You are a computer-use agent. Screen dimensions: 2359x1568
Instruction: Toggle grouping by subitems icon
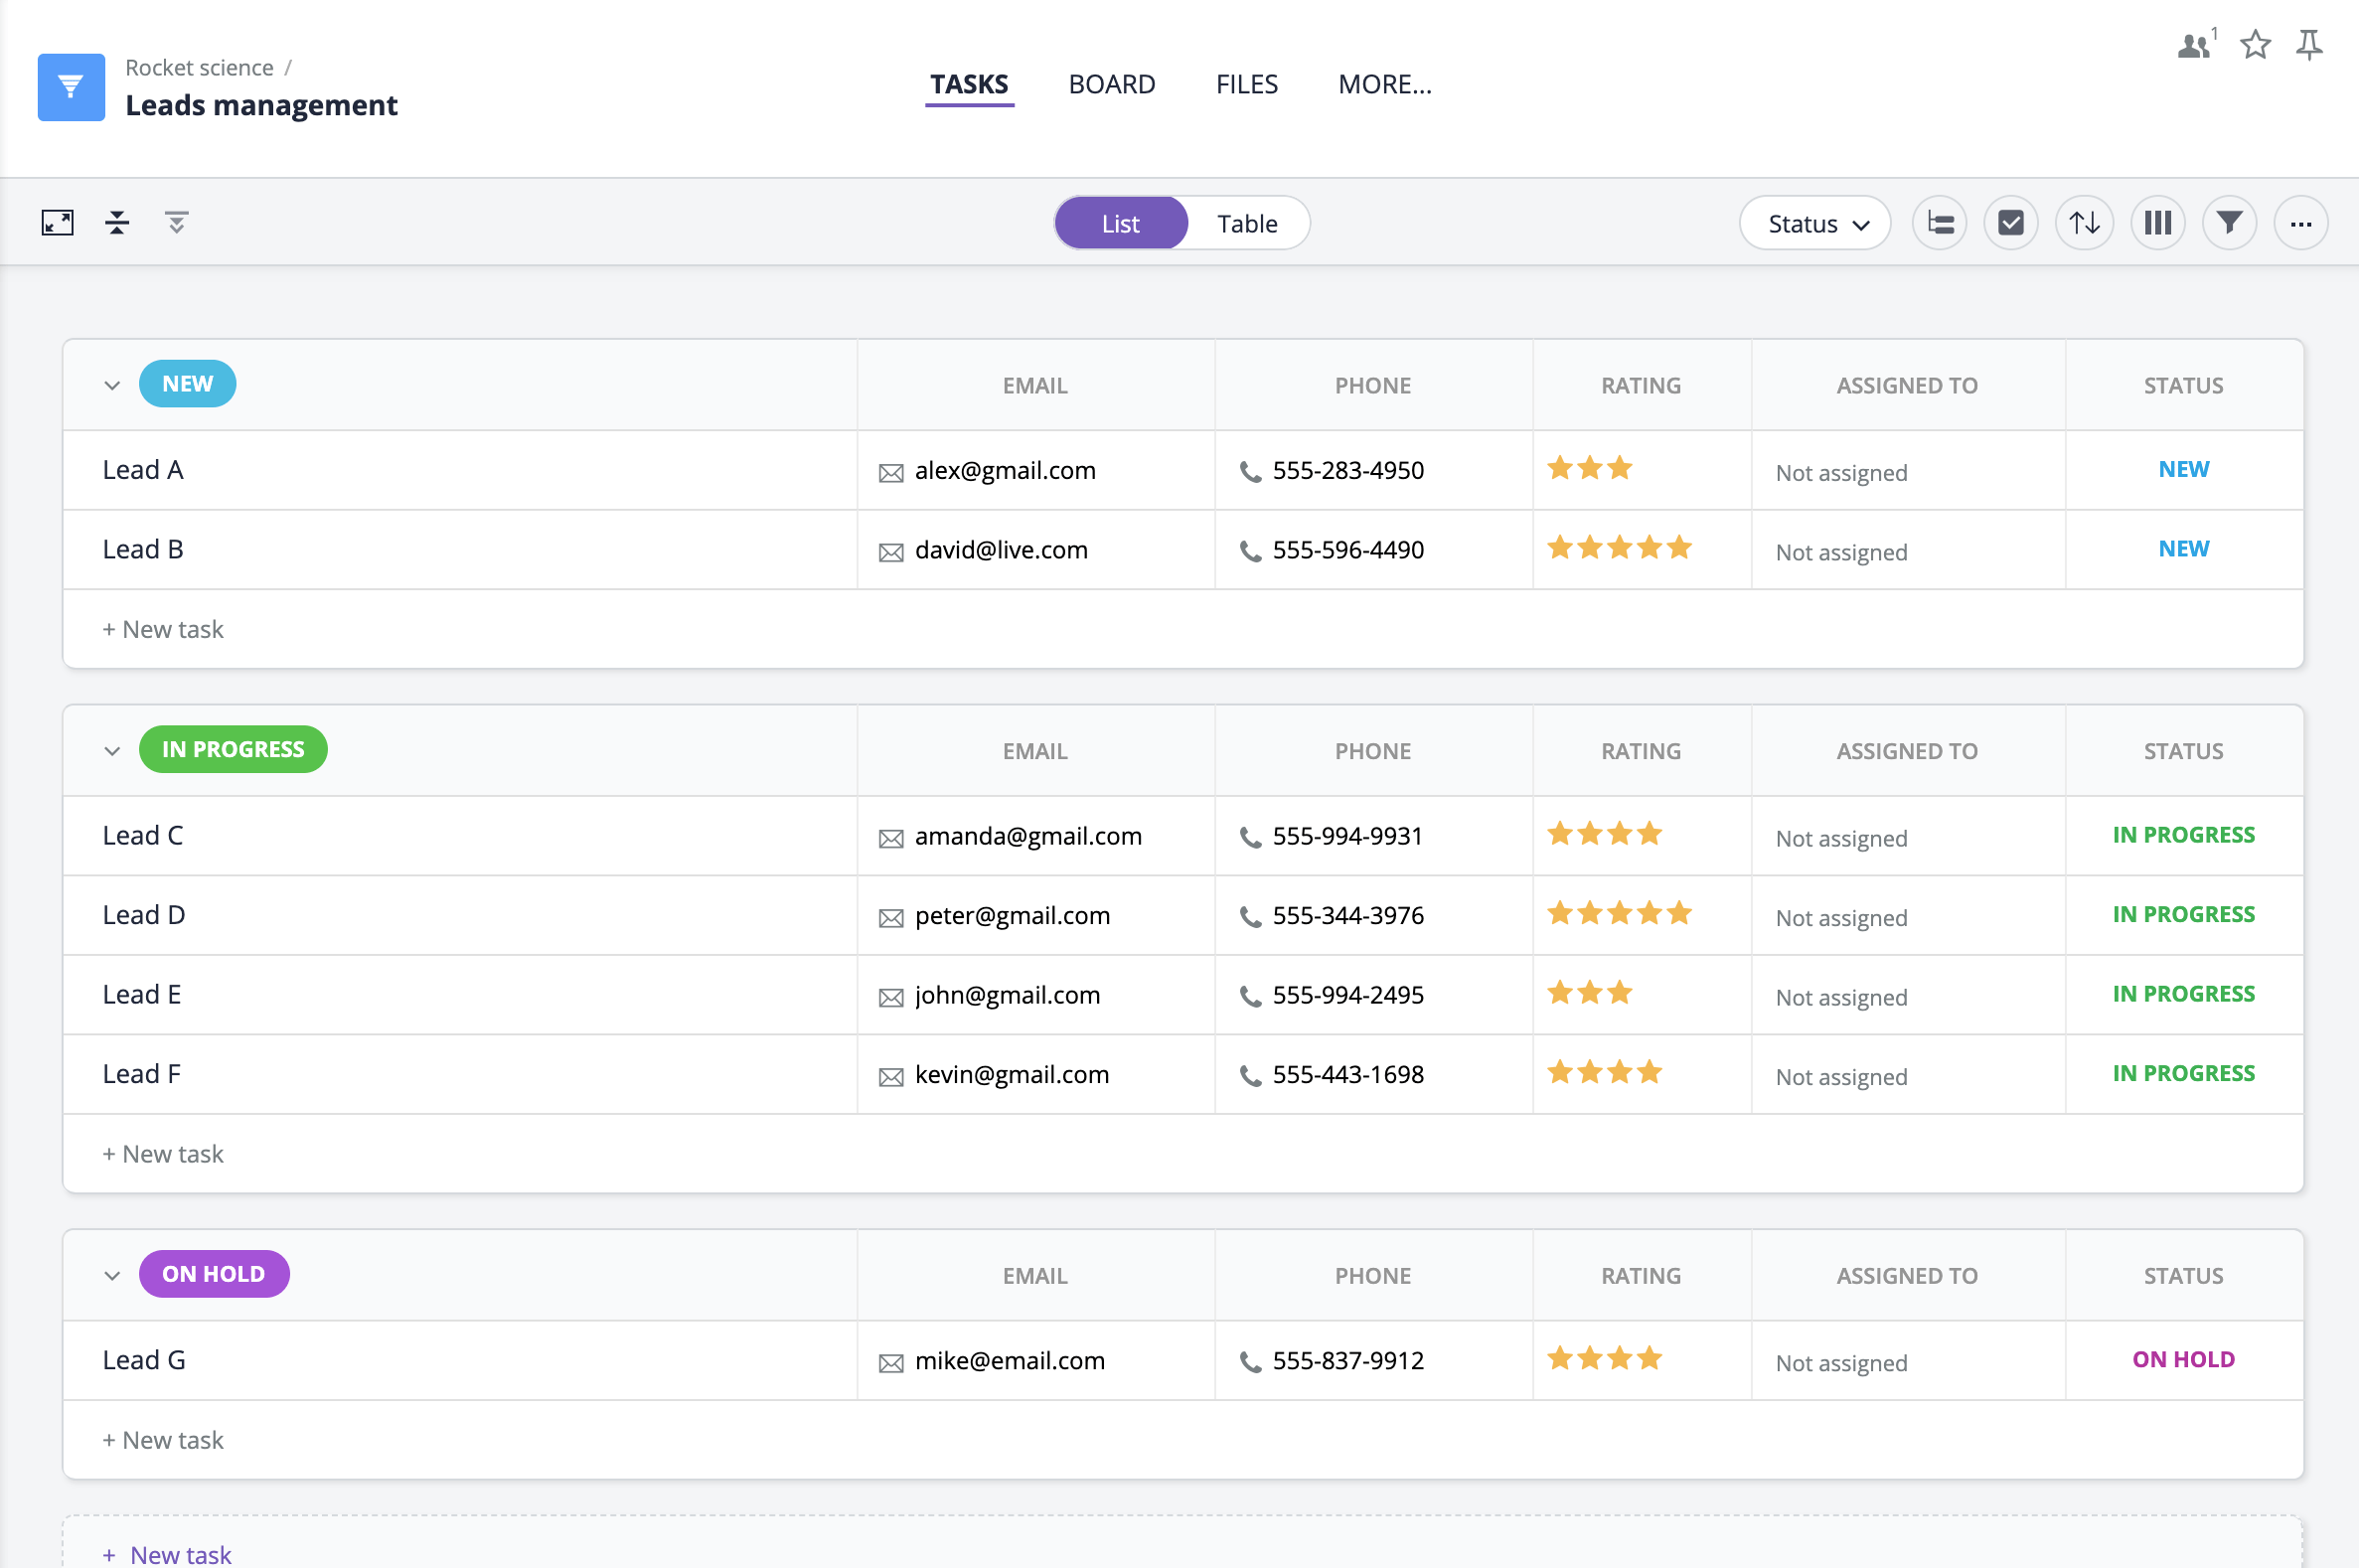click(x=1938, y=222)
